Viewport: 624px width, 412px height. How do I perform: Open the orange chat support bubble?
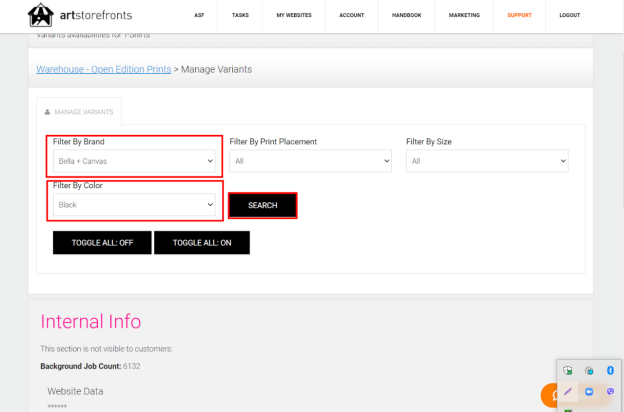pyautogui.click(x=551, y=395)
